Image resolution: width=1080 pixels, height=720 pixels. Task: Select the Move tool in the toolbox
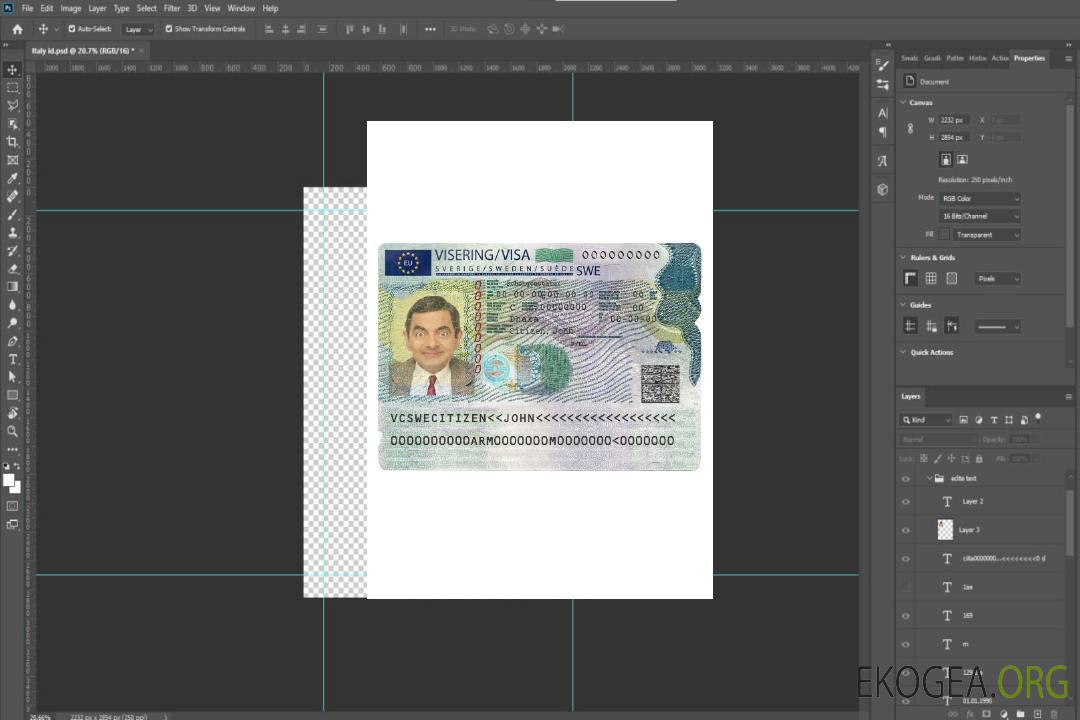pyautogui.click(x=12, y=70)
